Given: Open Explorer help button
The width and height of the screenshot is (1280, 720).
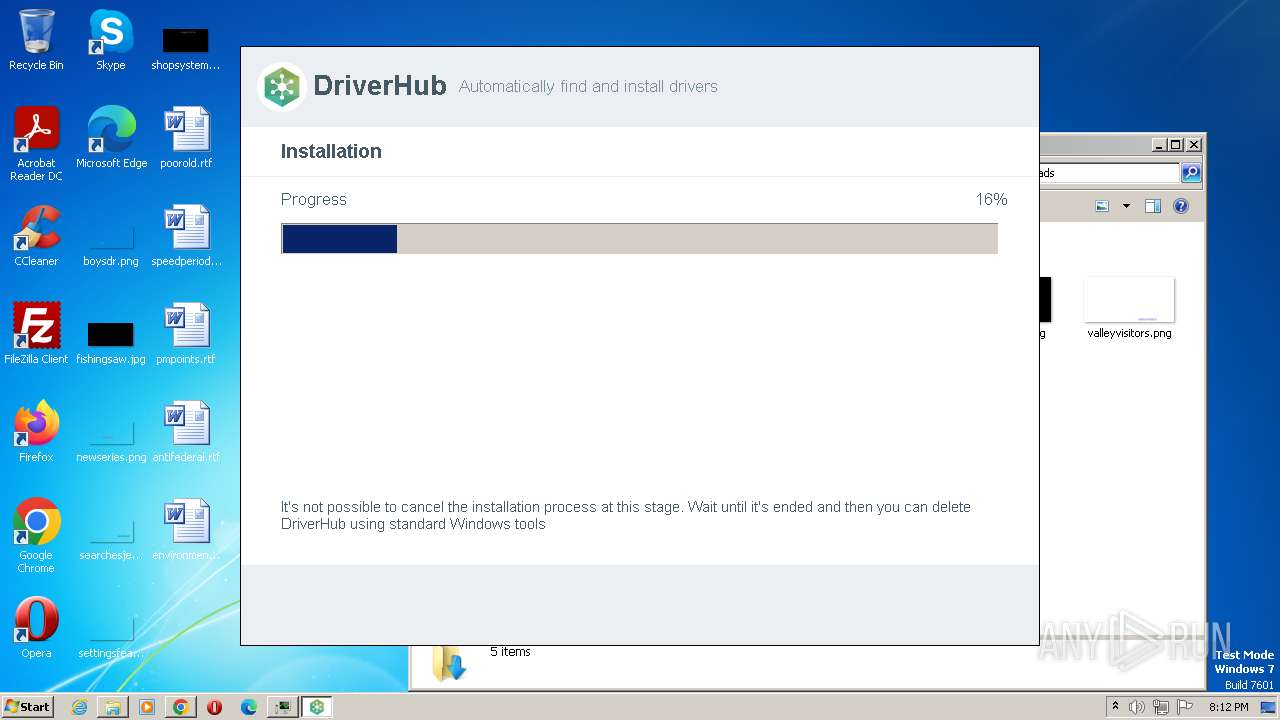Looking at the screenshot, I should (x=1181, y=206).
